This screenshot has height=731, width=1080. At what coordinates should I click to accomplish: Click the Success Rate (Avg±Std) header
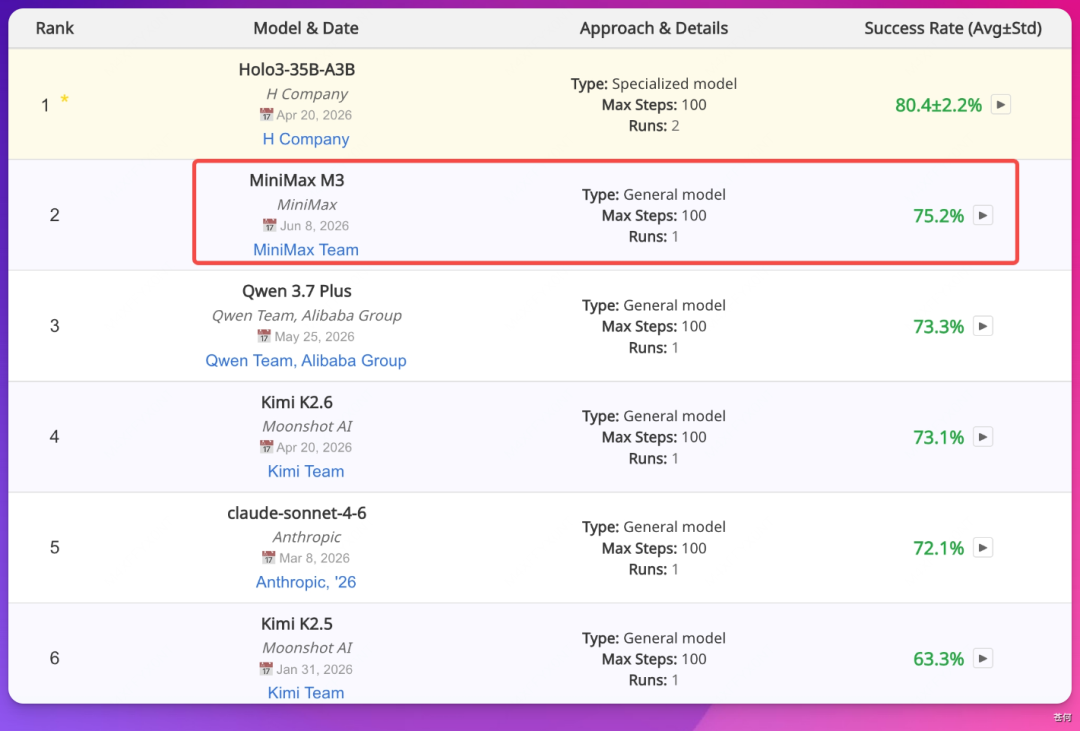[x=953, y=28]
